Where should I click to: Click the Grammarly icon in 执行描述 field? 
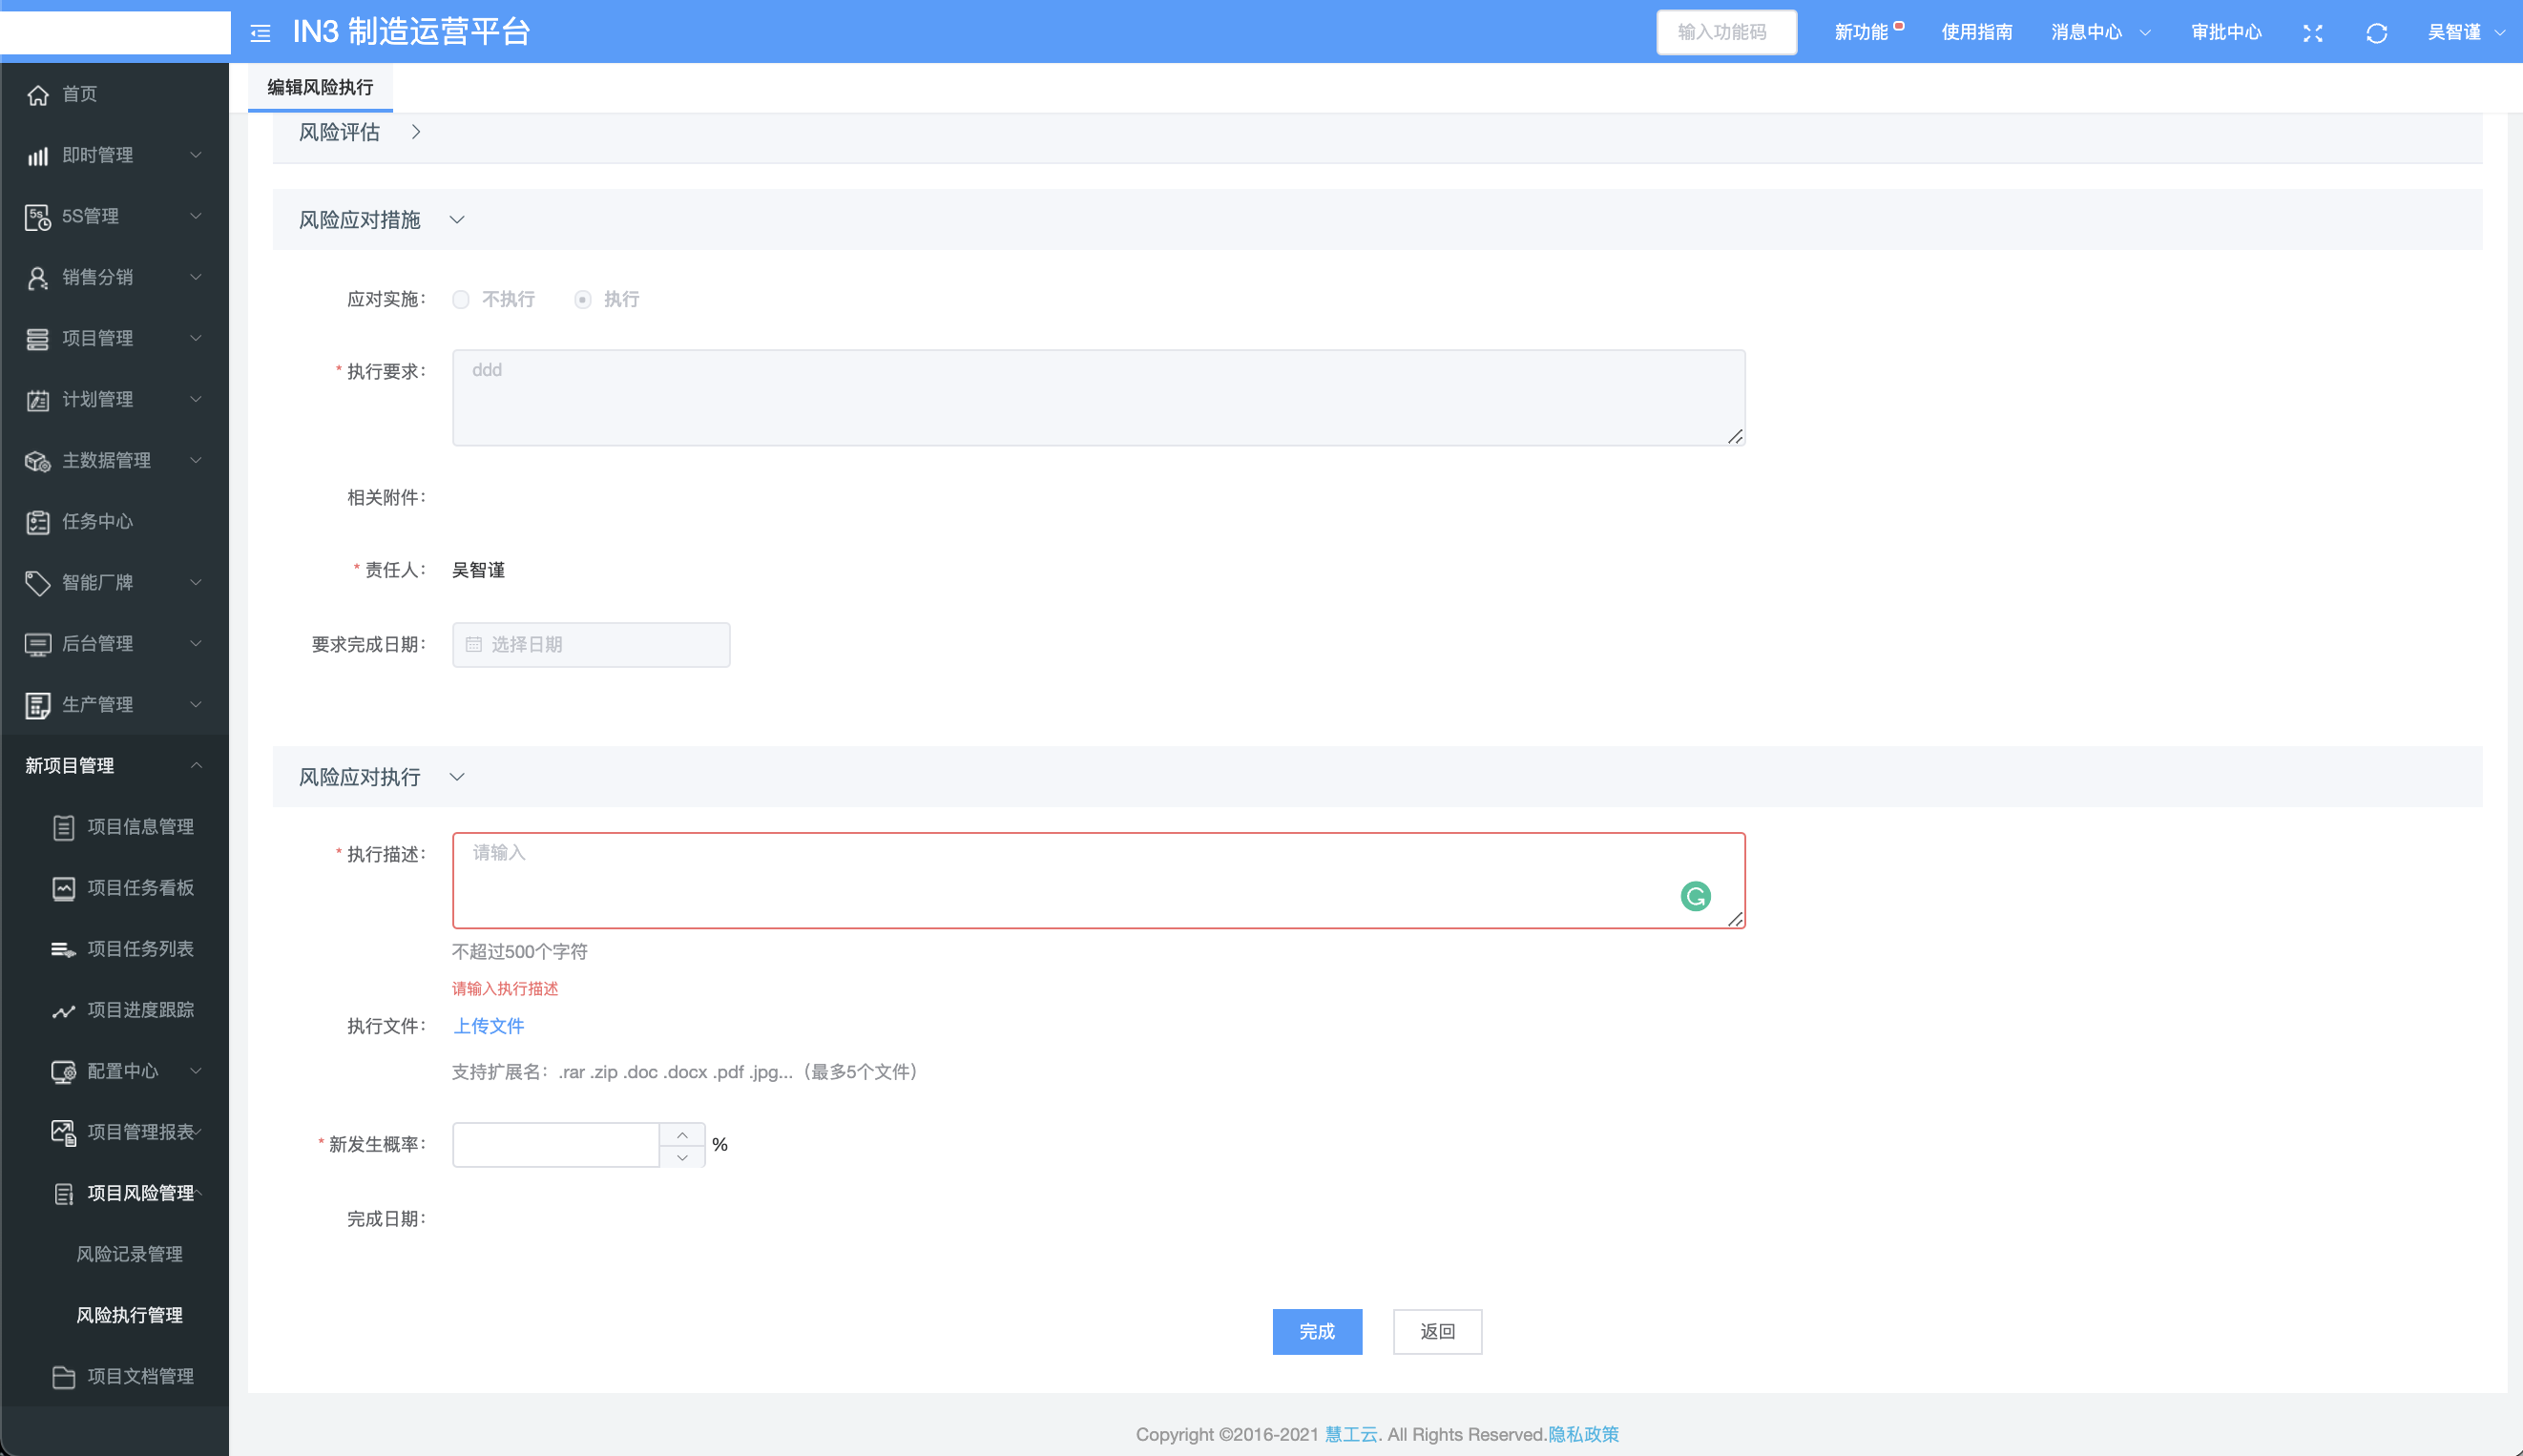coord(1695,896)
